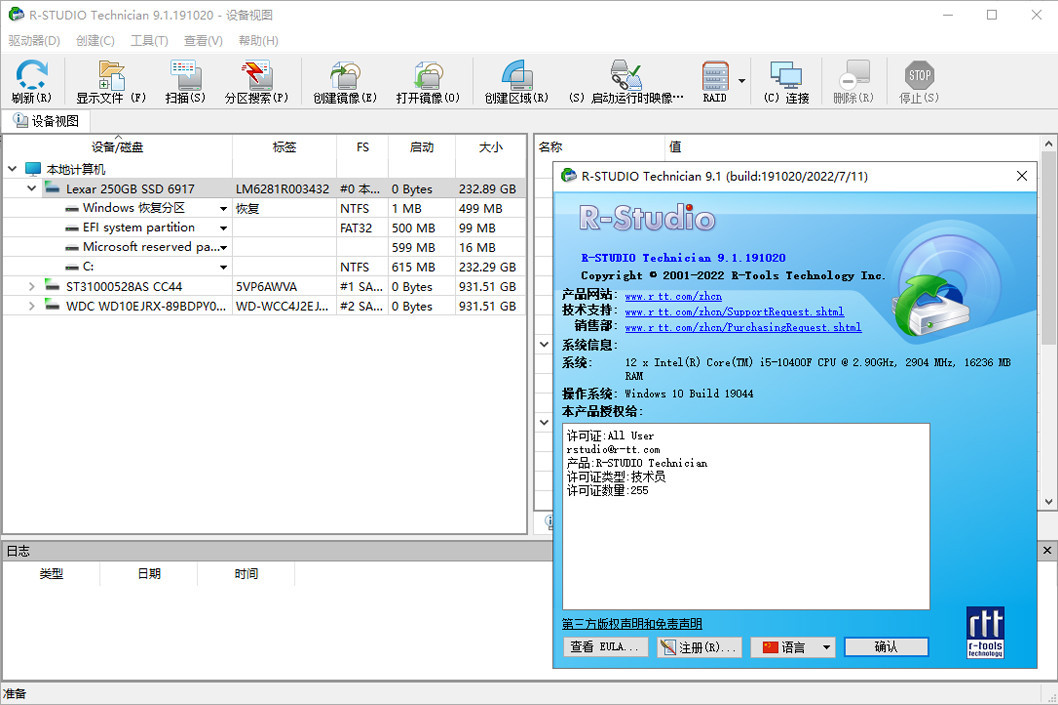Collapse the Lexar 250GB SSD entry
The height and width of the screenshot is (705, 1058).
(x=31, y=188)
